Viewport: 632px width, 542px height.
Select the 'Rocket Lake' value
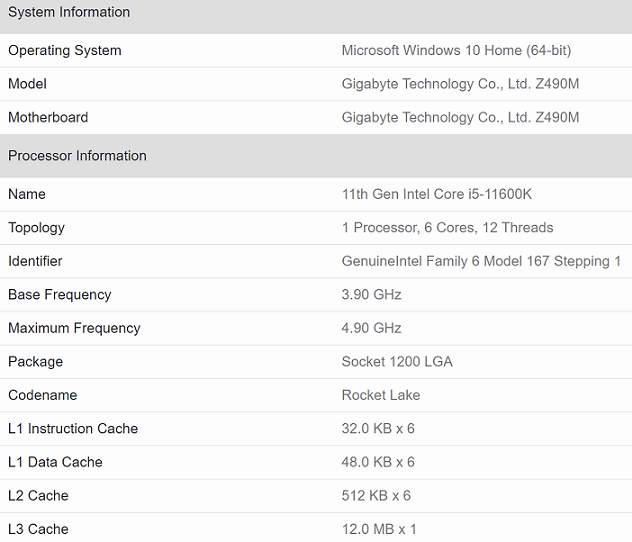381,395
